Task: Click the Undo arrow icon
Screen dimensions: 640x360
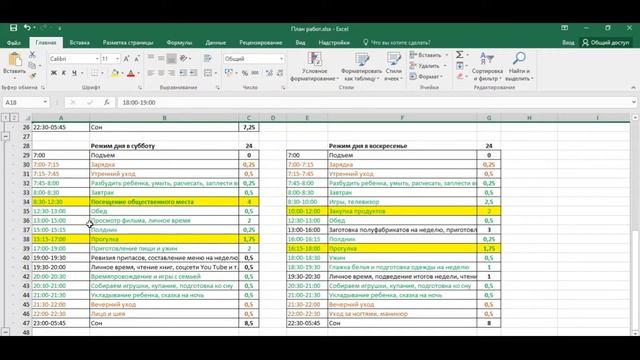Action: (27, 28)
